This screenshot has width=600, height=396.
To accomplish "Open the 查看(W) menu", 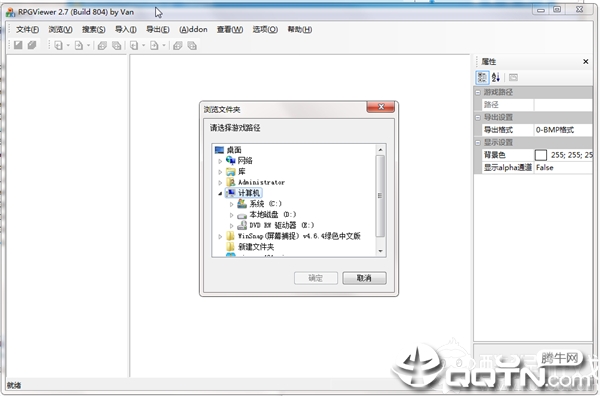I will coord(230,29).
